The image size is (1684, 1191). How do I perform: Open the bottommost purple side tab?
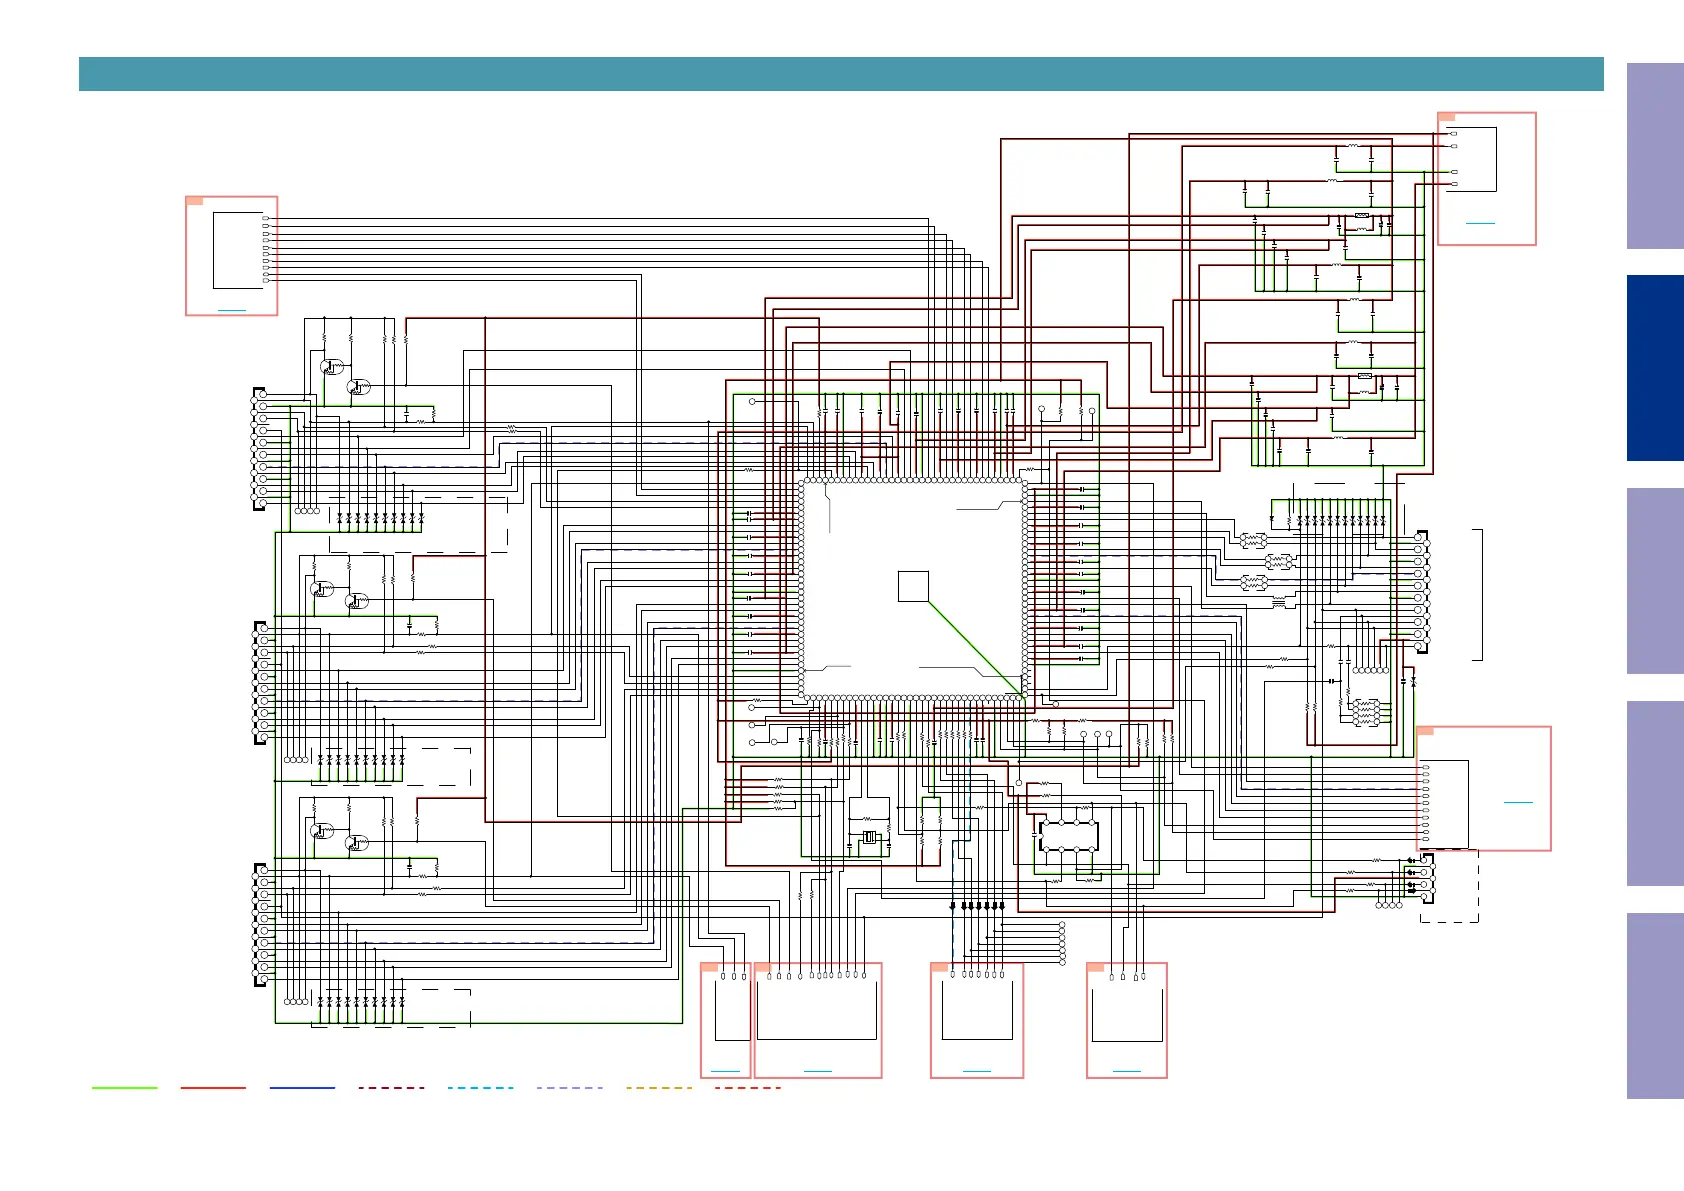coord(1655,1006)
